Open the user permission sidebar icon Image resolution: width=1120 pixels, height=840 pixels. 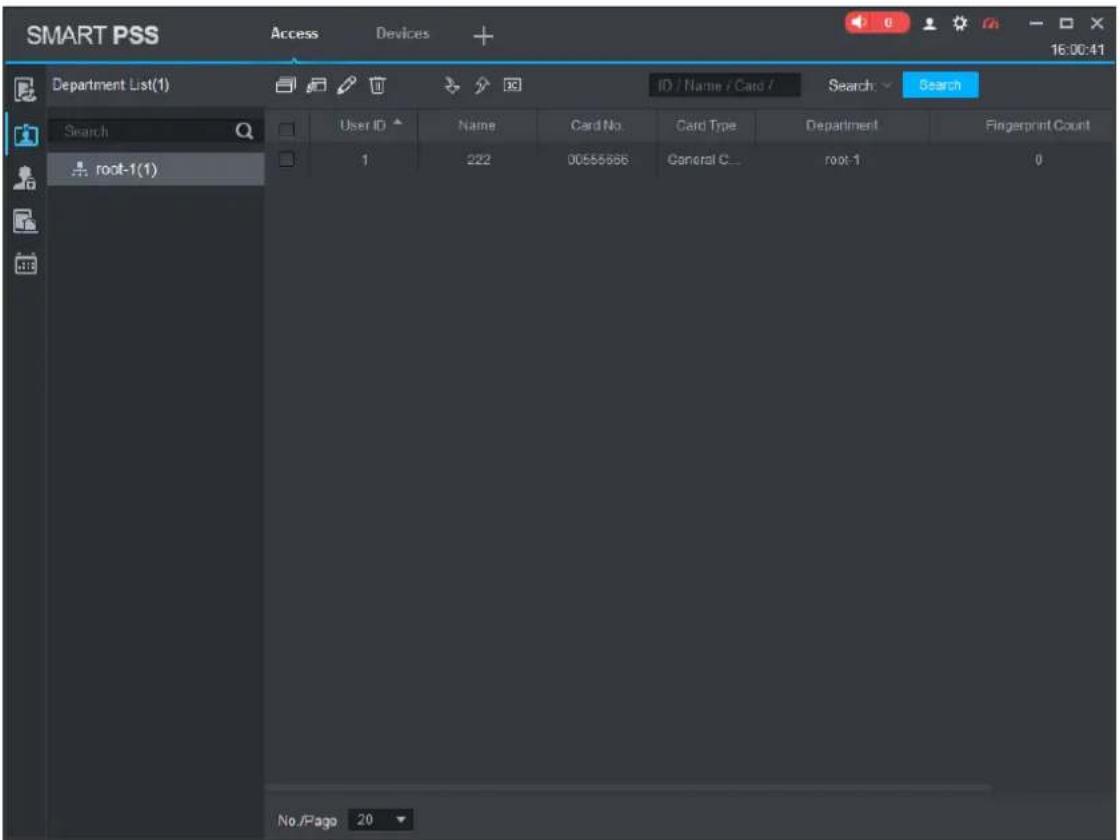[26, 178]
